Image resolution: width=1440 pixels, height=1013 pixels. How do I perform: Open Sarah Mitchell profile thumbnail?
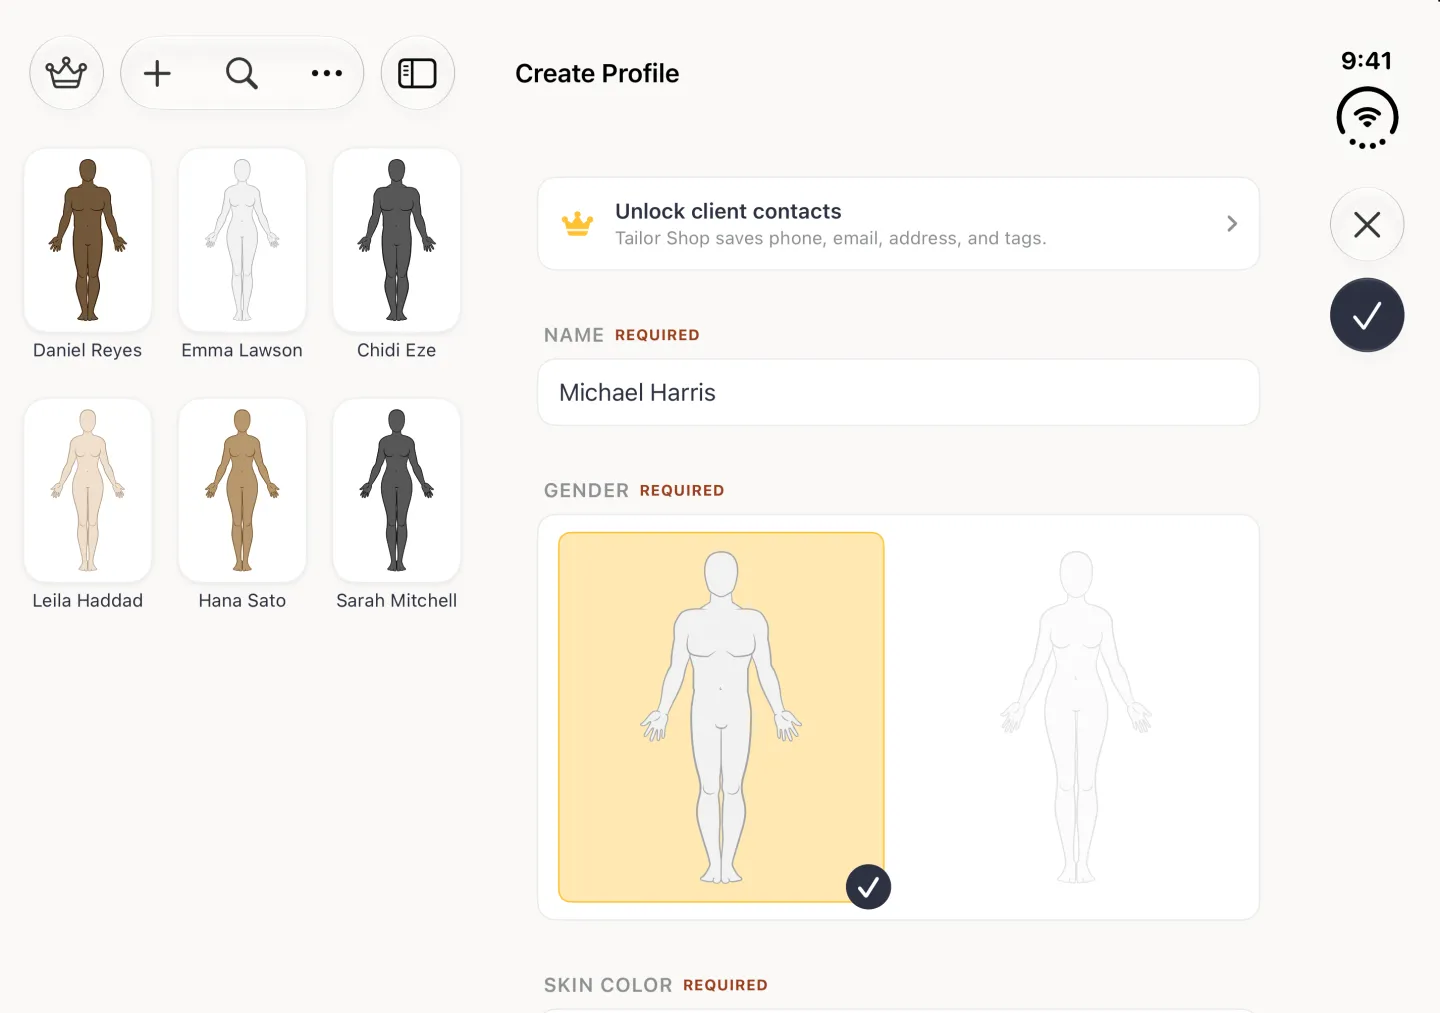coord(396,490)
